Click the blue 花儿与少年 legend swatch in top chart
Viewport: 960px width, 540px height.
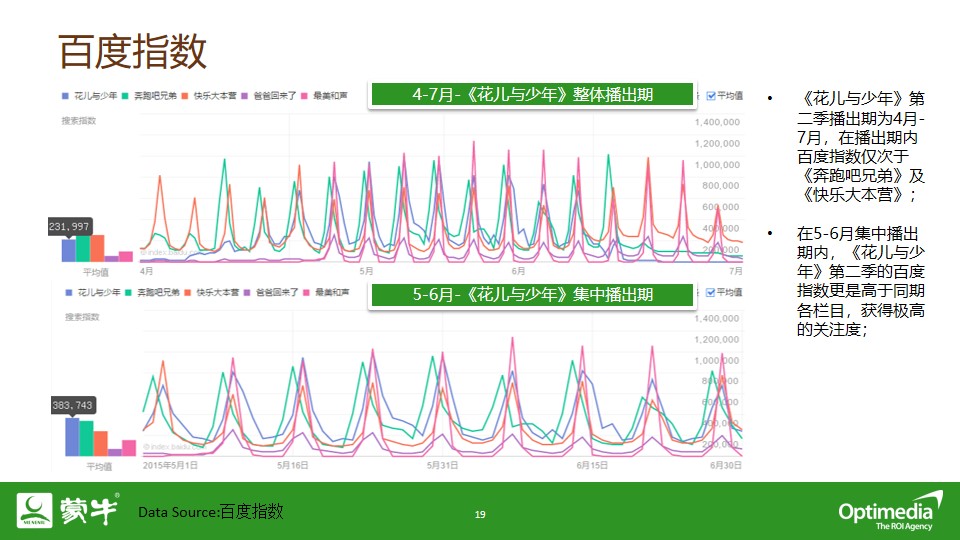tap(66, 96)
